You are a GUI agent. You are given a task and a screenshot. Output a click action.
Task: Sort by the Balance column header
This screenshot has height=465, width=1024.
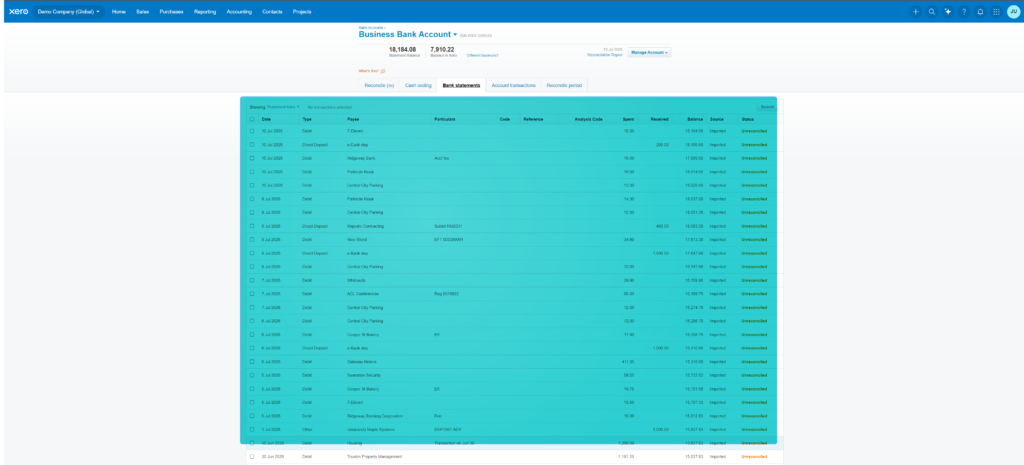click(x=695, y=120)
